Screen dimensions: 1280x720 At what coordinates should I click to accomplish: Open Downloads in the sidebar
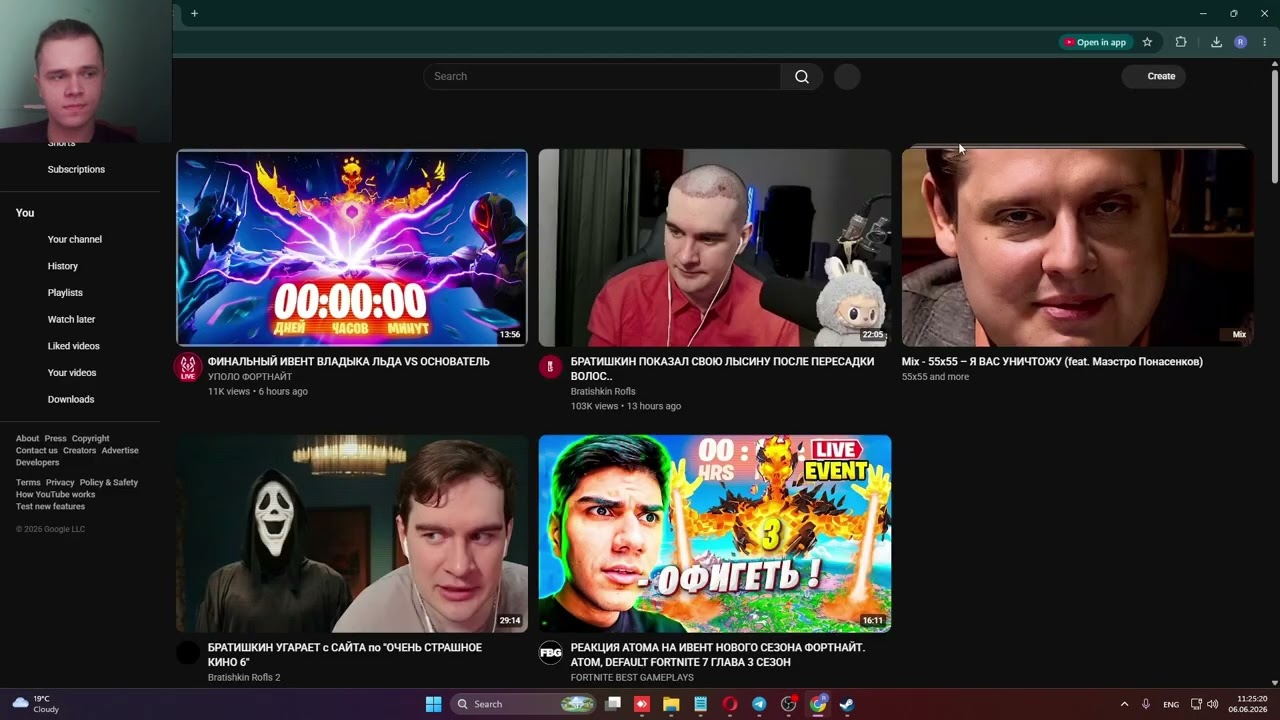(71, 399)
